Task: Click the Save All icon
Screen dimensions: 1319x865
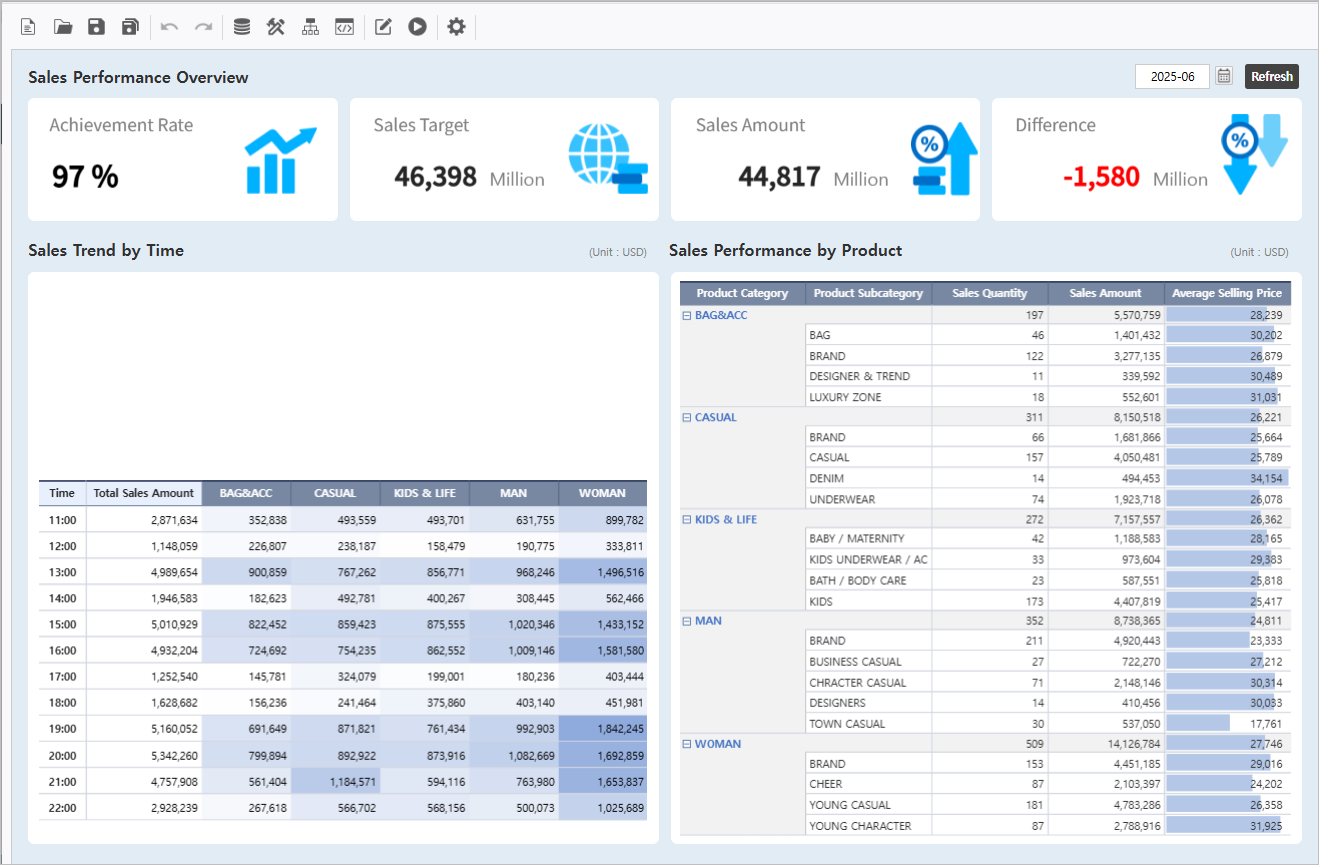Action: [130, 27]
